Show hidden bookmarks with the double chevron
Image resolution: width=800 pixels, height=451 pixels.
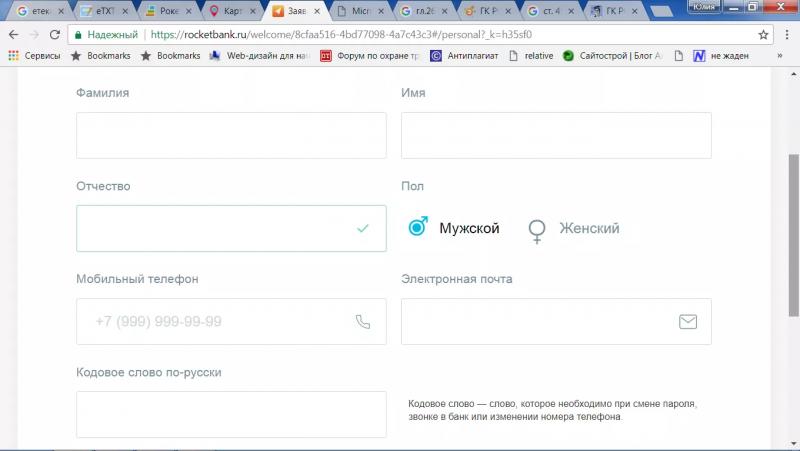780,56
